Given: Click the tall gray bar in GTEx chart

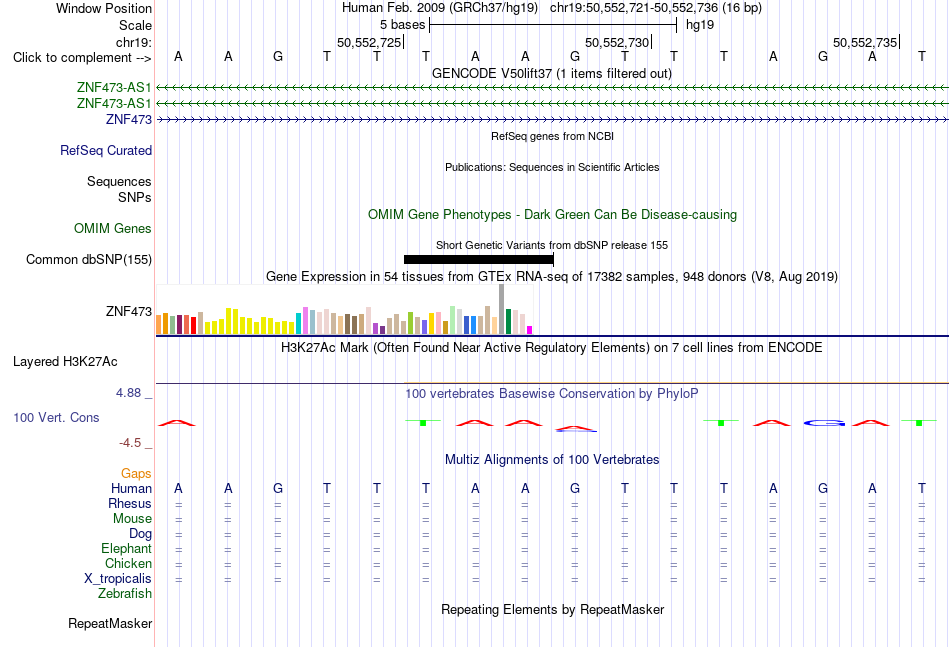Looking at the screenshot, I should pyautogui.click(x=502, y=309).
